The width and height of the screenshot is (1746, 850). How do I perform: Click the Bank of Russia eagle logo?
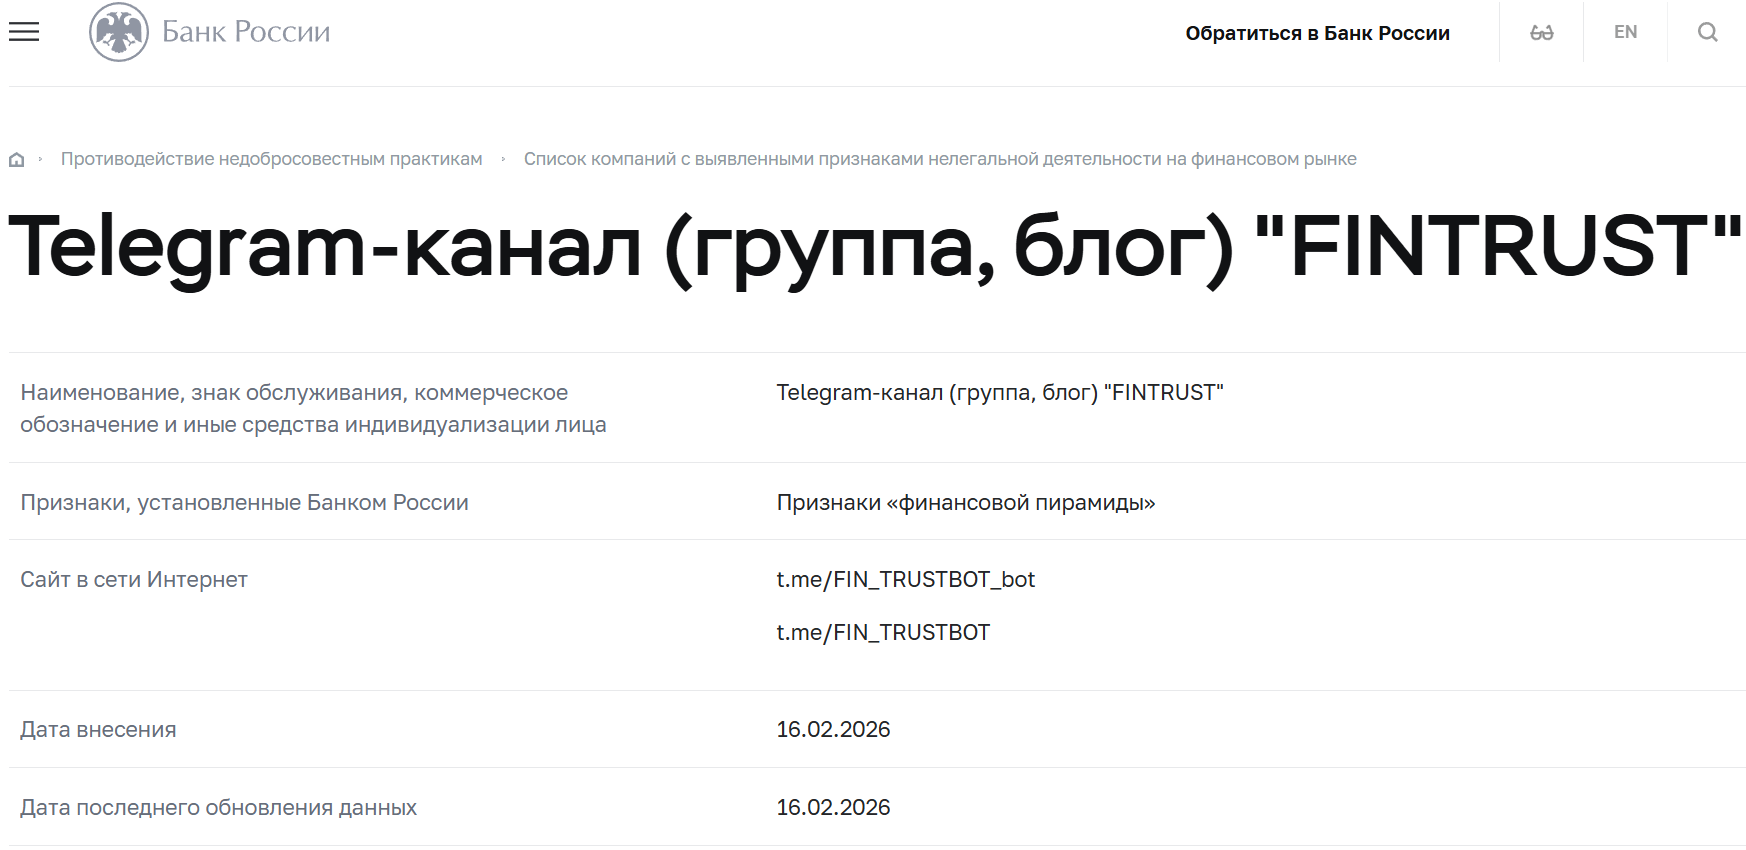[x=119, y=32]
